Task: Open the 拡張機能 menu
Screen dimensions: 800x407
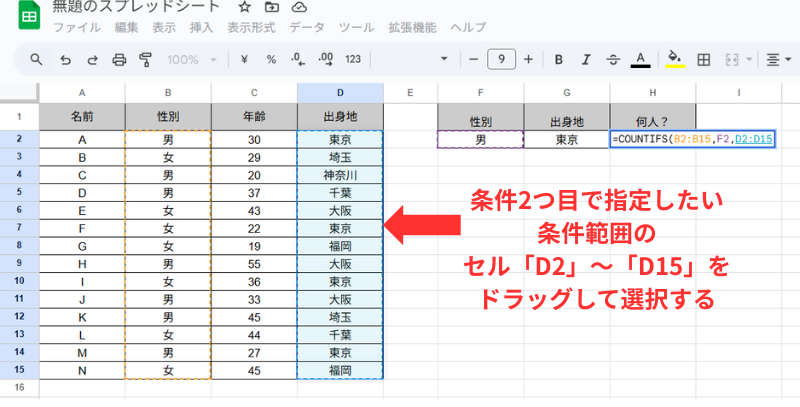Action: (x=412, y=28)
